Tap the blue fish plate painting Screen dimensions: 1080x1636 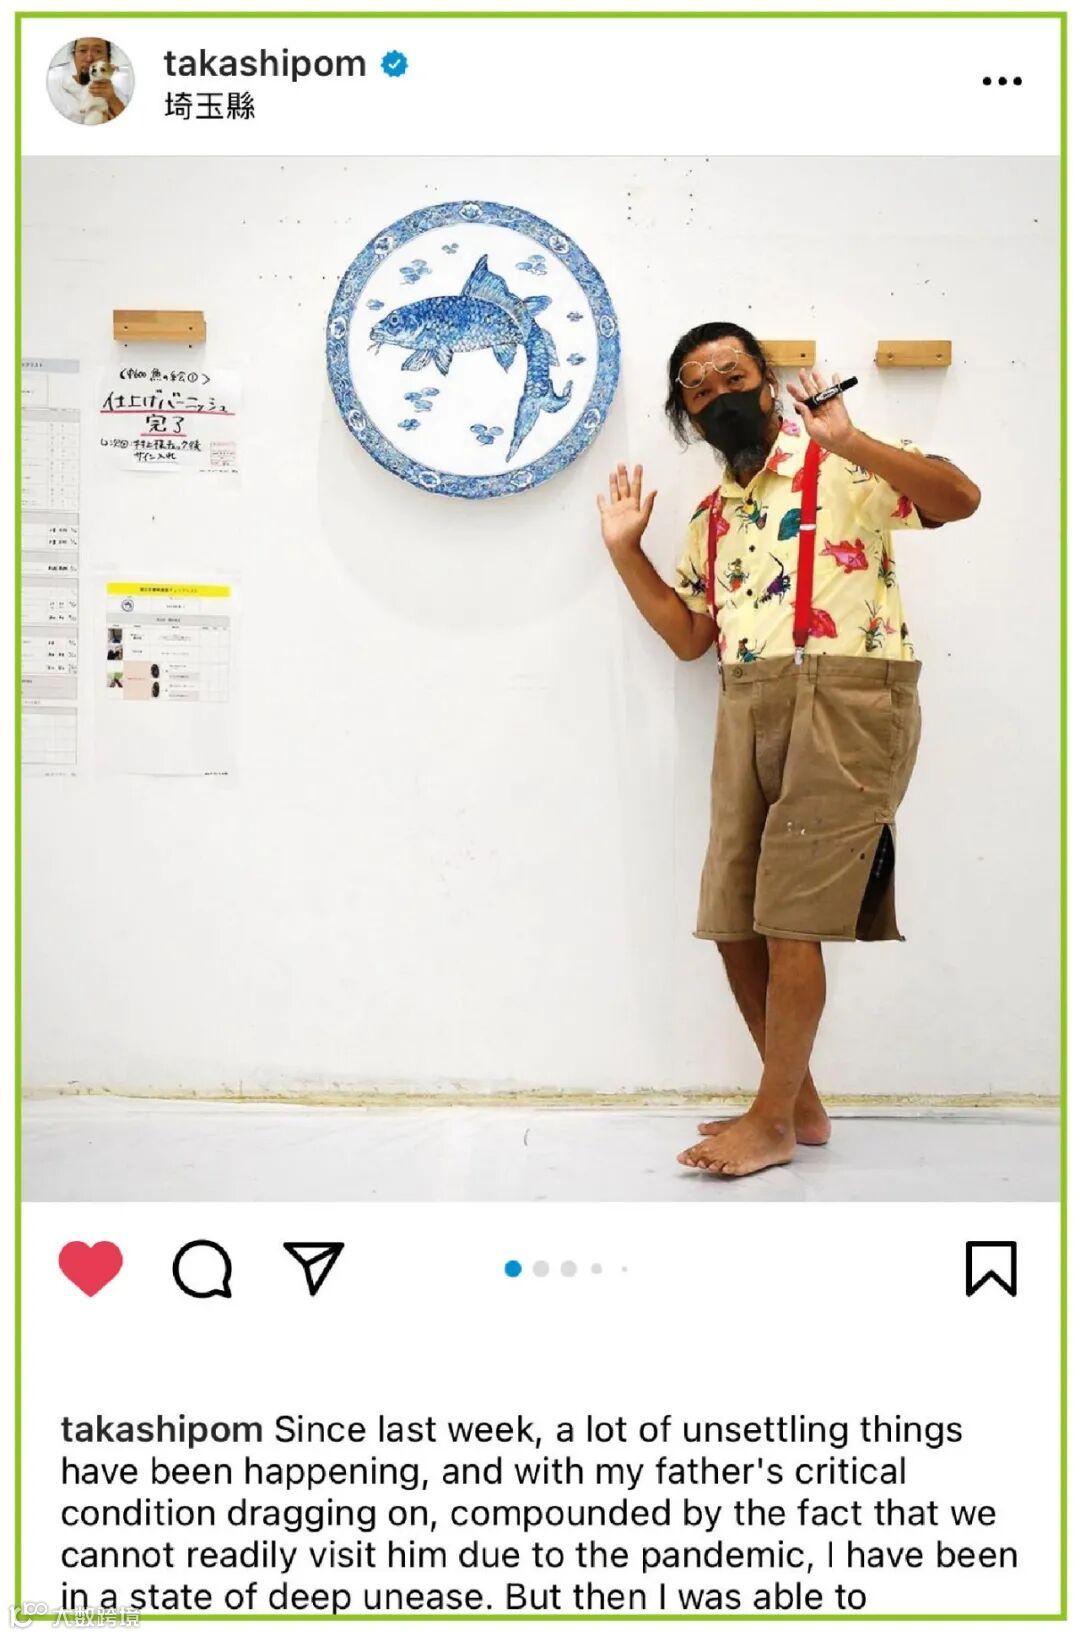pos(472,350)
